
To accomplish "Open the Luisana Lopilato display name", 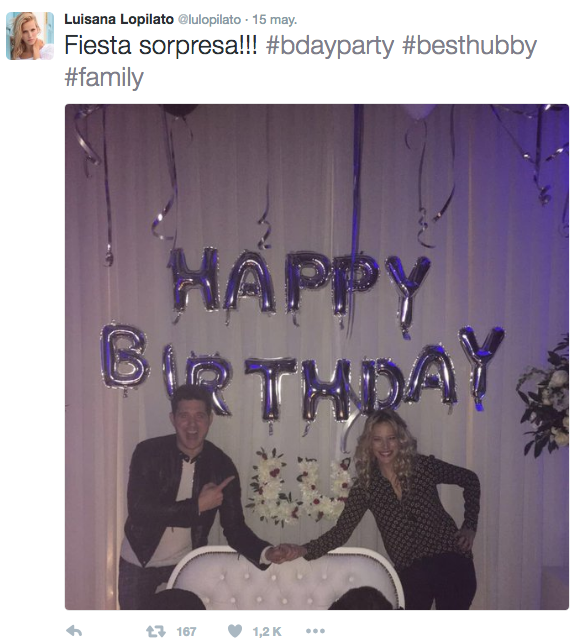I will 119,19.
